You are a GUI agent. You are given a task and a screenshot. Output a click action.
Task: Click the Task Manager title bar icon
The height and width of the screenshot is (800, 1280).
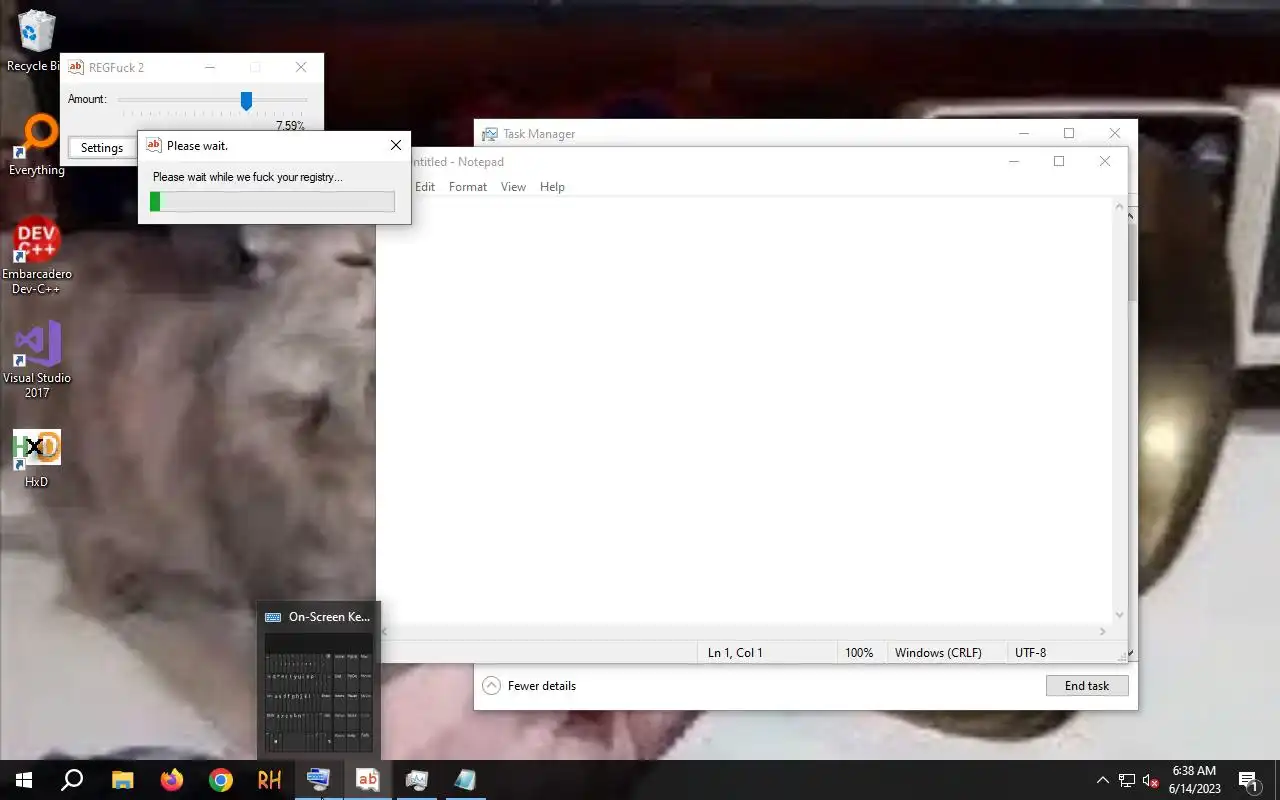489,134
